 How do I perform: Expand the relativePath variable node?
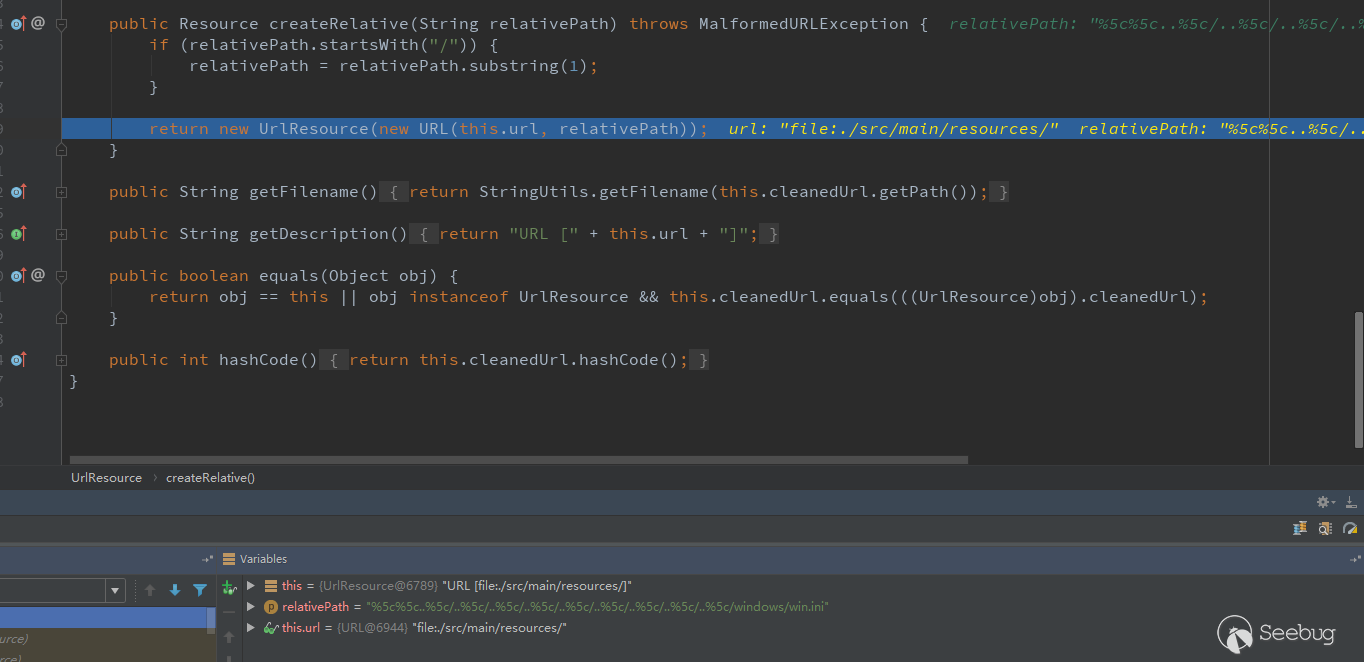point(251,606)
